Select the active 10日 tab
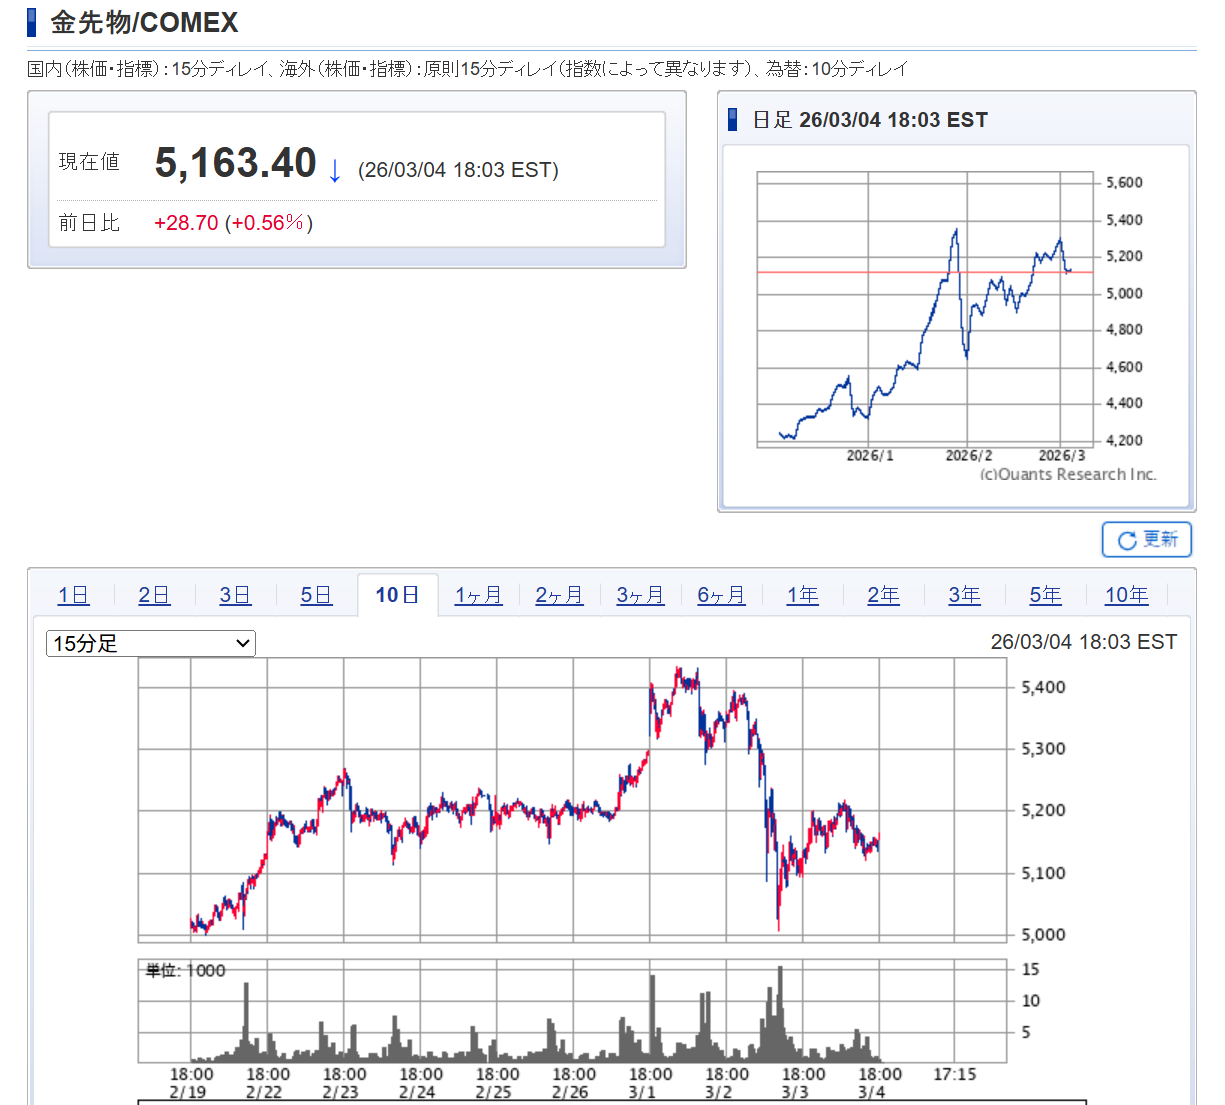 pos(397,596)
